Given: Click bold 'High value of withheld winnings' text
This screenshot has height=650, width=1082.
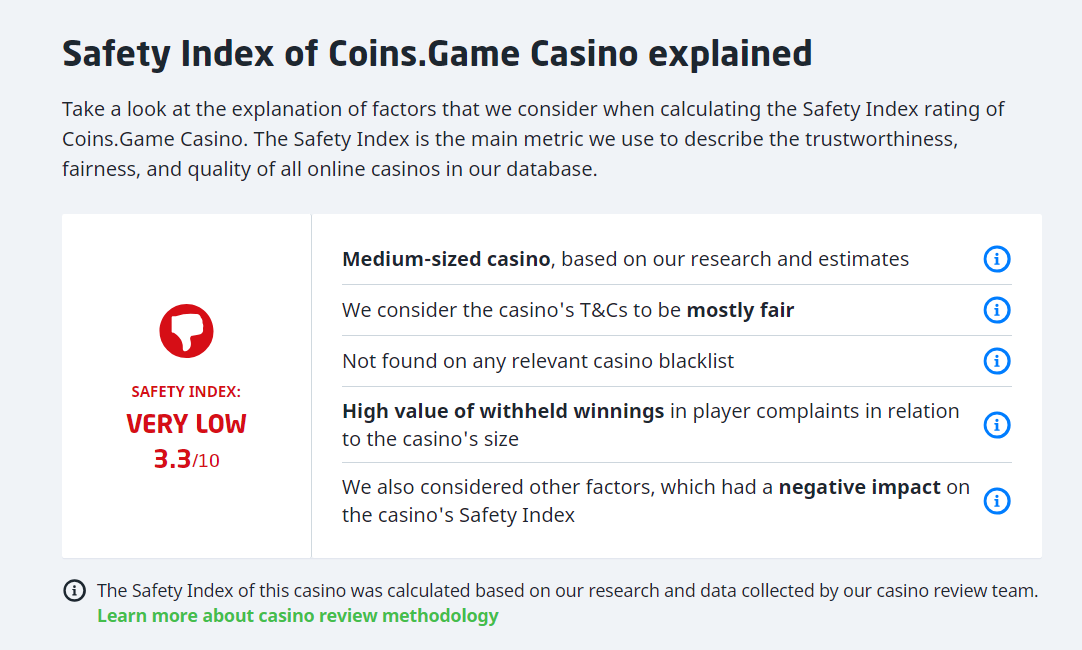Looking at the screenshot, I should (x=503, y=411).
